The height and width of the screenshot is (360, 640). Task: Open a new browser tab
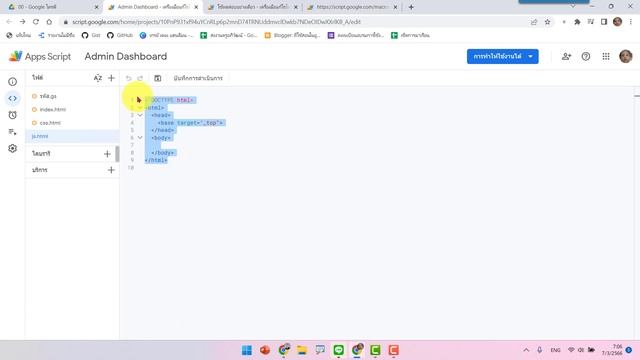tap(411, 7)
